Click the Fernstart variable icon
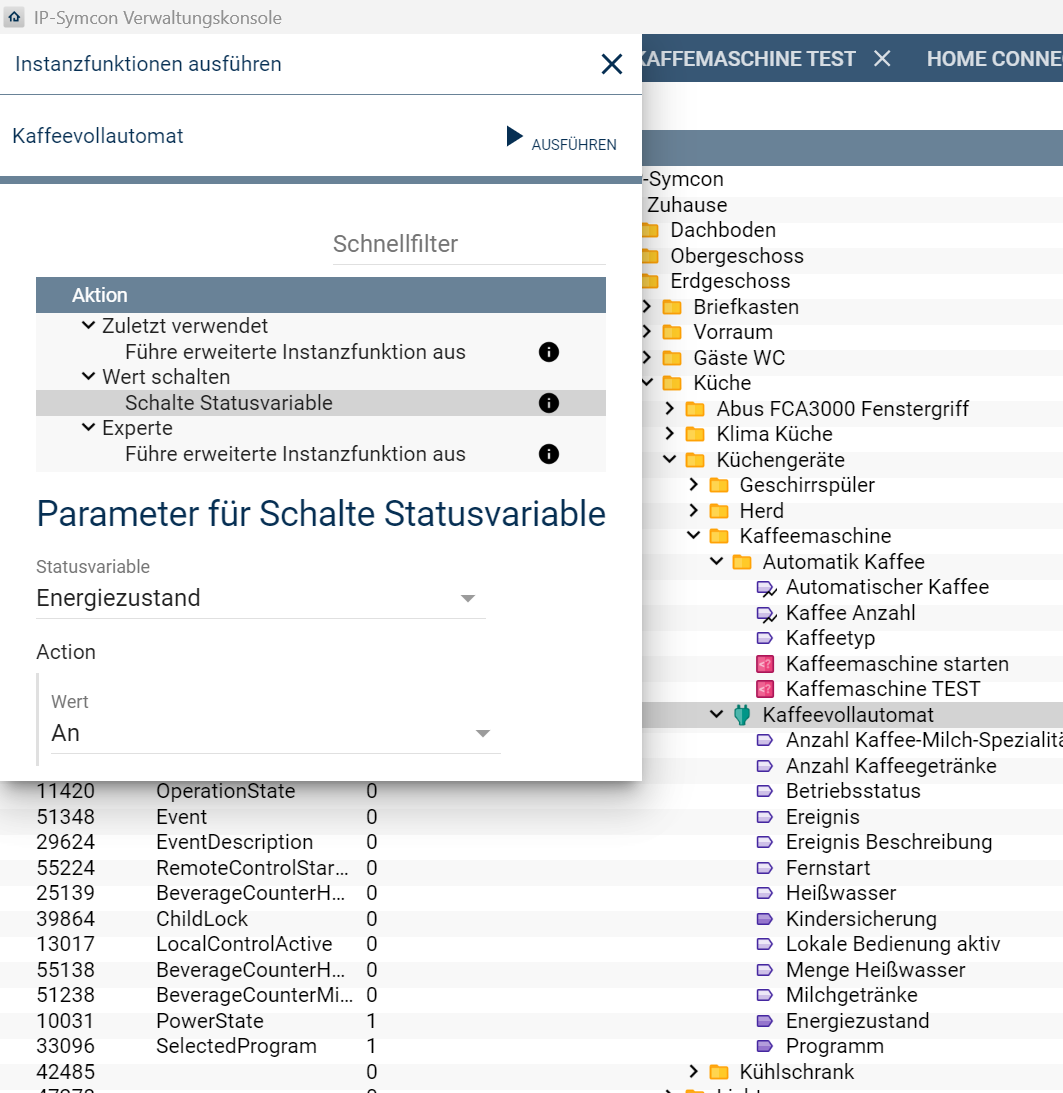 (x=765, y=868)
